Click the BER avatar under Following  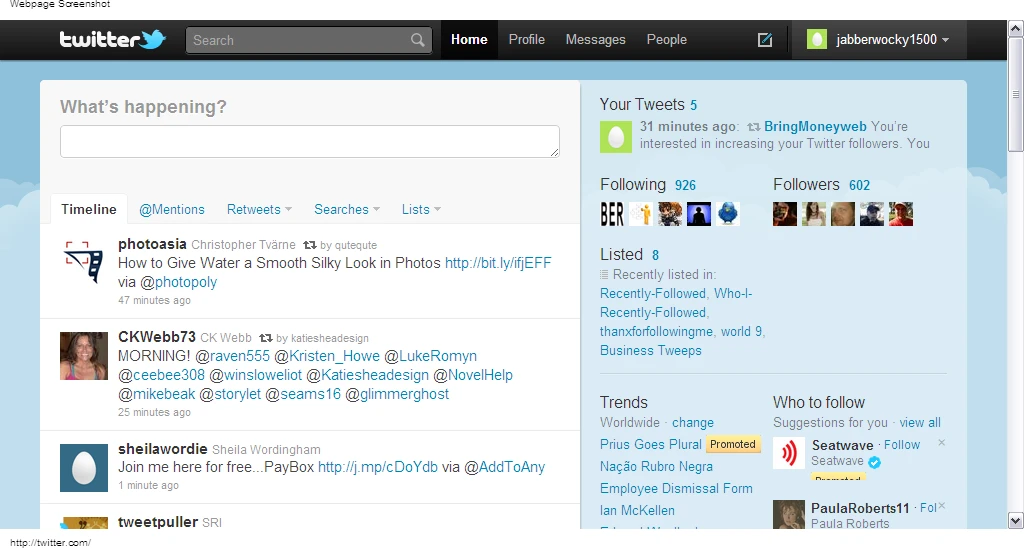612,213
